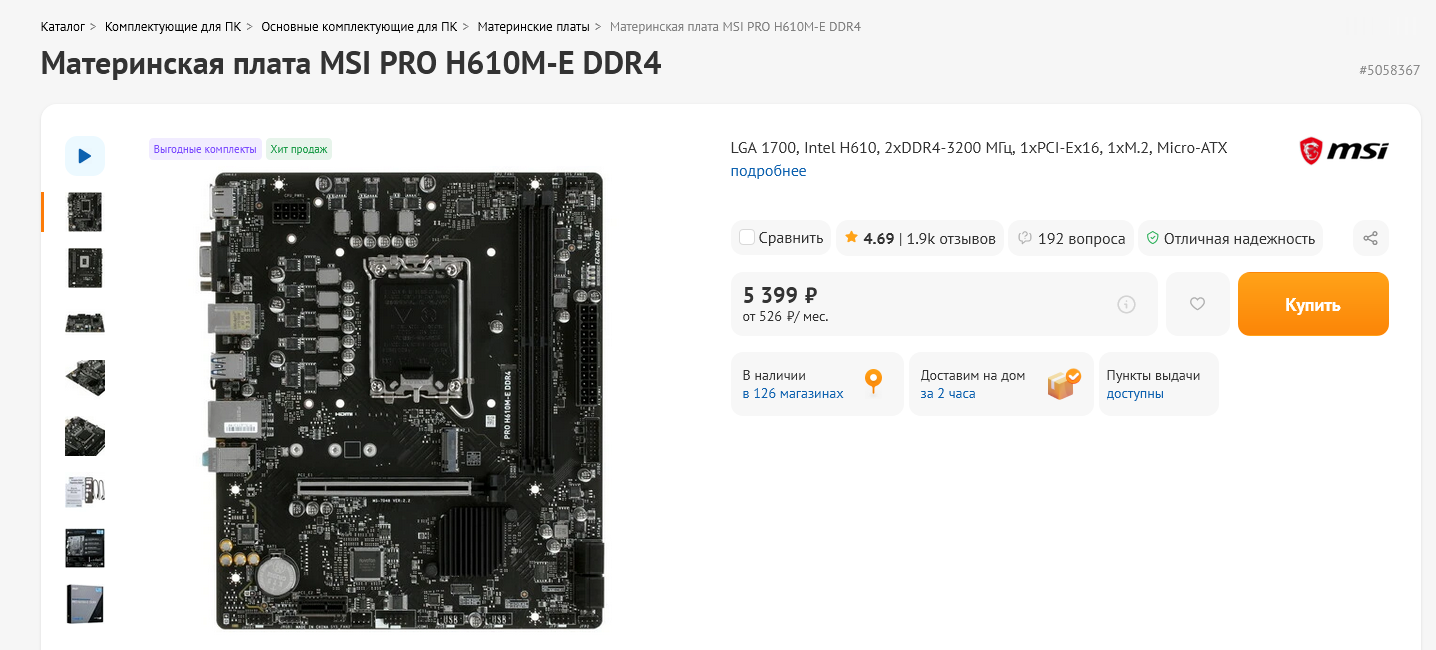The image size is (1436, 650).
Task: Open Материнские платы breadcrumb
Action: coord(533,26)
